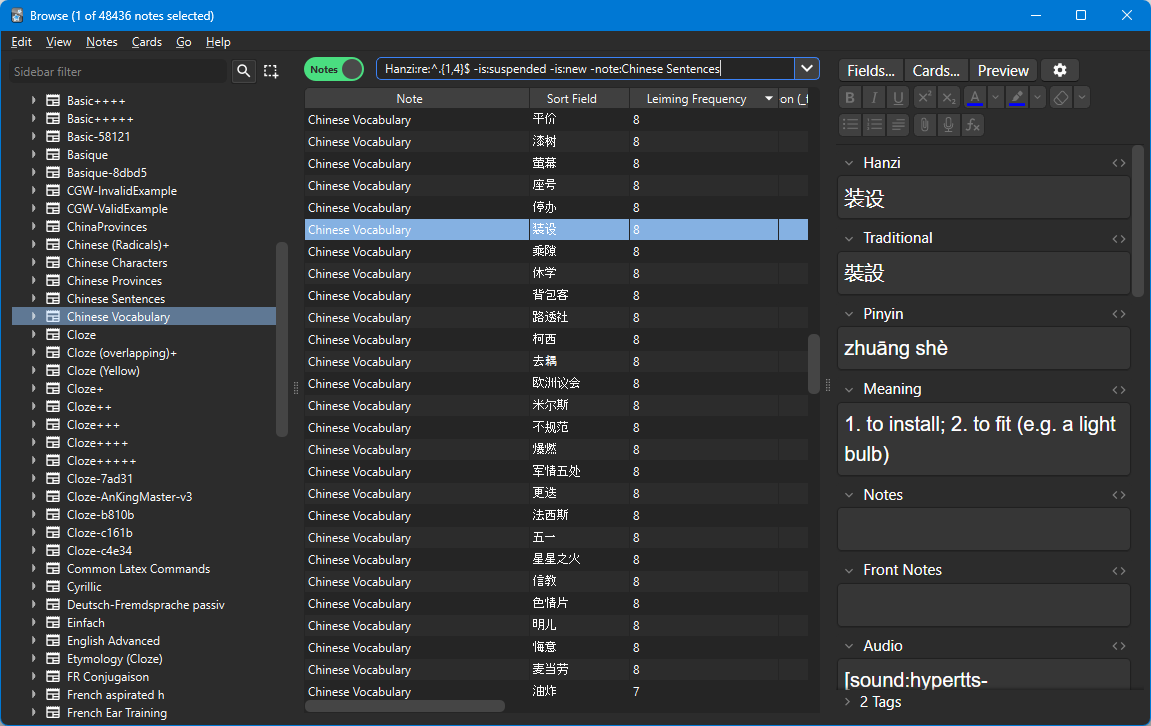
Task: Click the Preview button
Action: 1003,70
